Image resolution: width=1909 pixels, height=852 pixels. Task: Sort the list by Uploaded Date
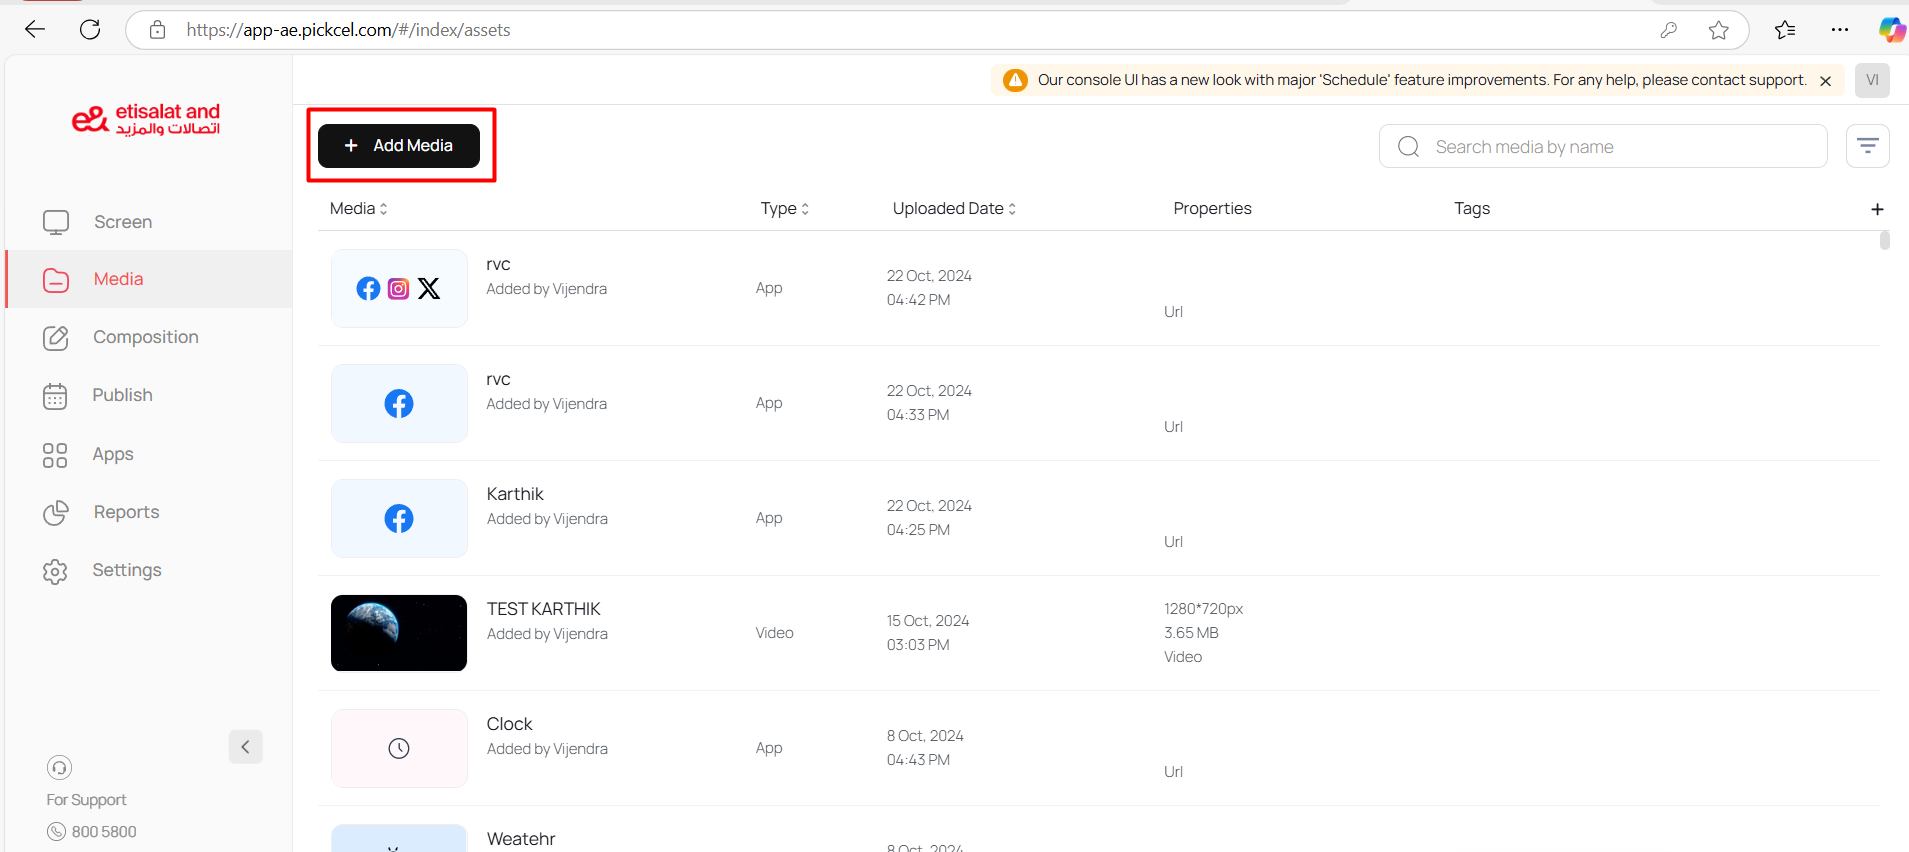click(x=954, y=208)
